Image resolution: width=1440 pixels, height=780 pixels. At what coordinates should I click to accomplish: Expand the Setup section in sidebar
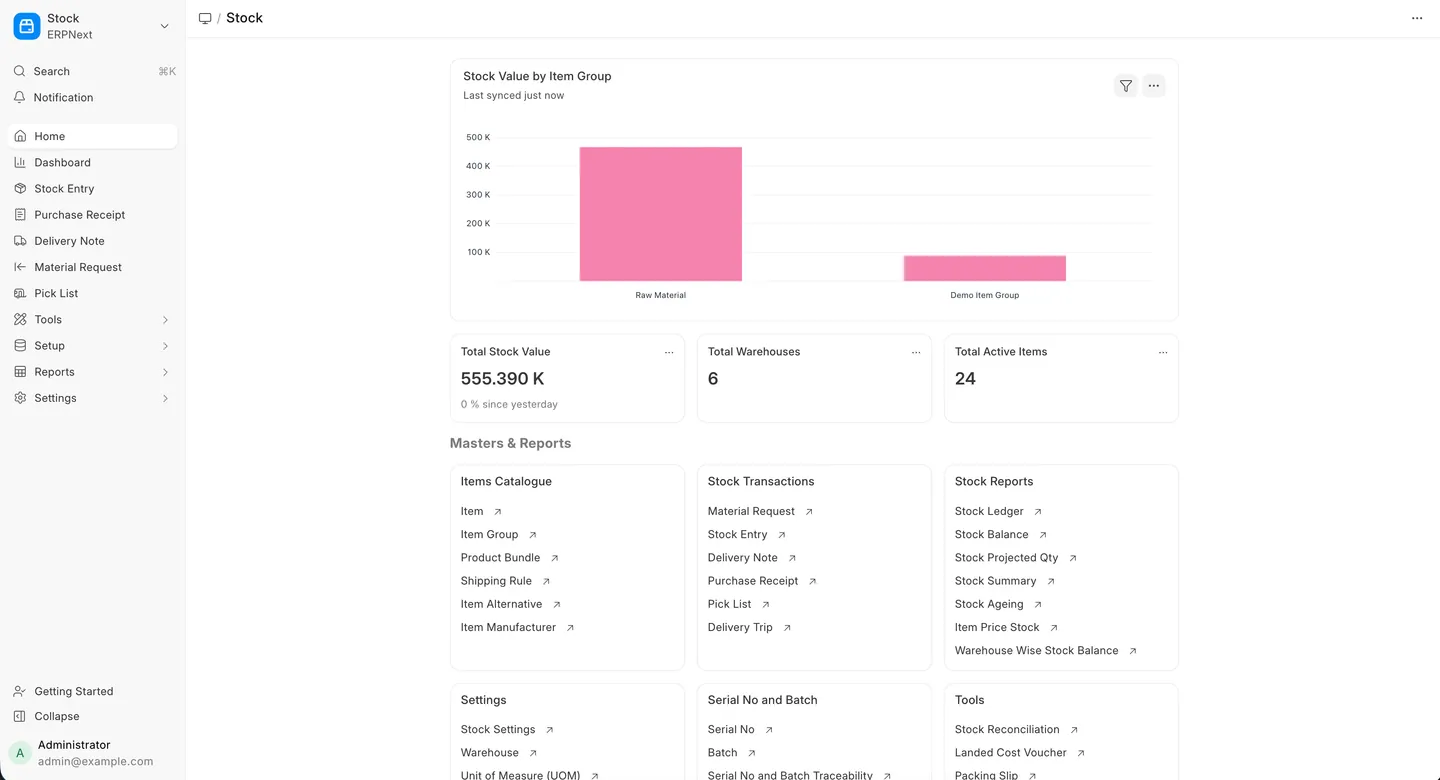pos(93,345)
